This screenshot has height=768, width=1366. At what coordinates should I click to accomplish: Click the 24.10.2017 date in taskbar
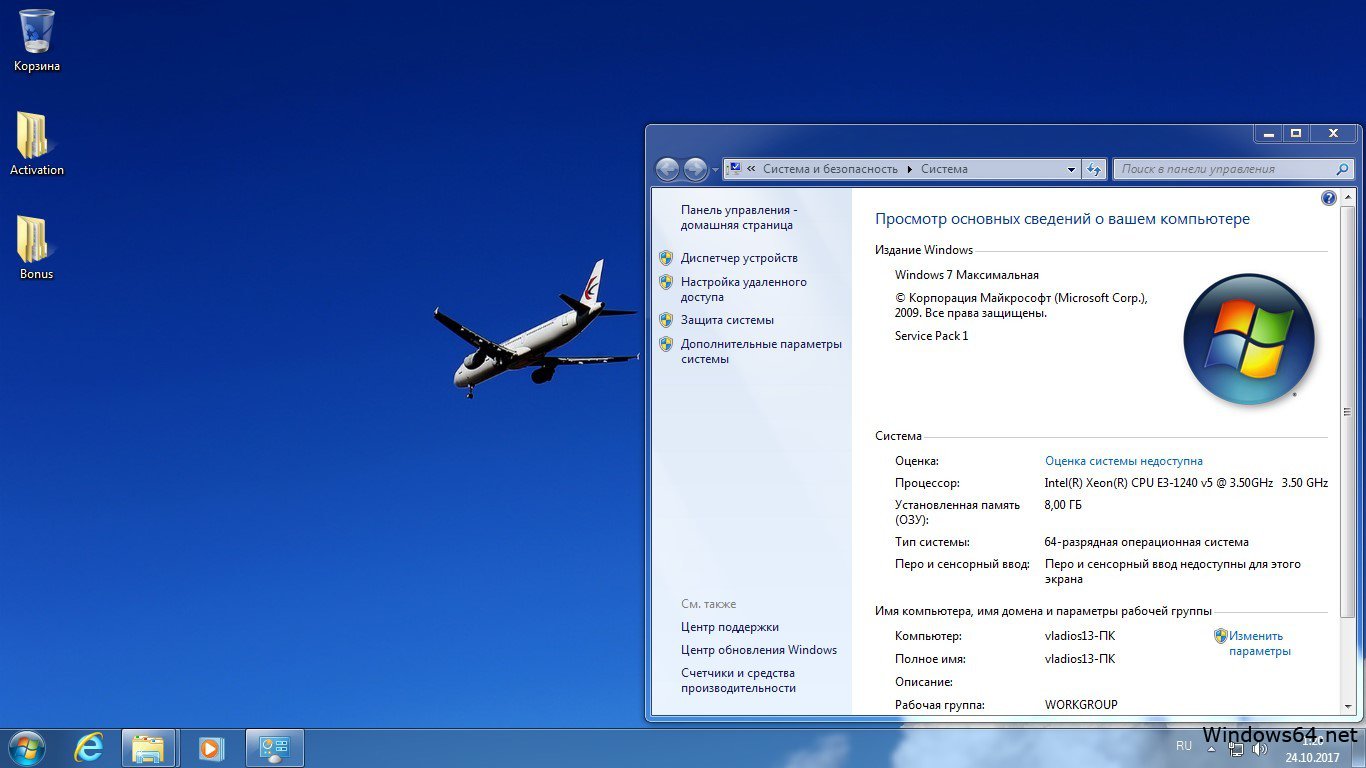tap(1312, 758)
